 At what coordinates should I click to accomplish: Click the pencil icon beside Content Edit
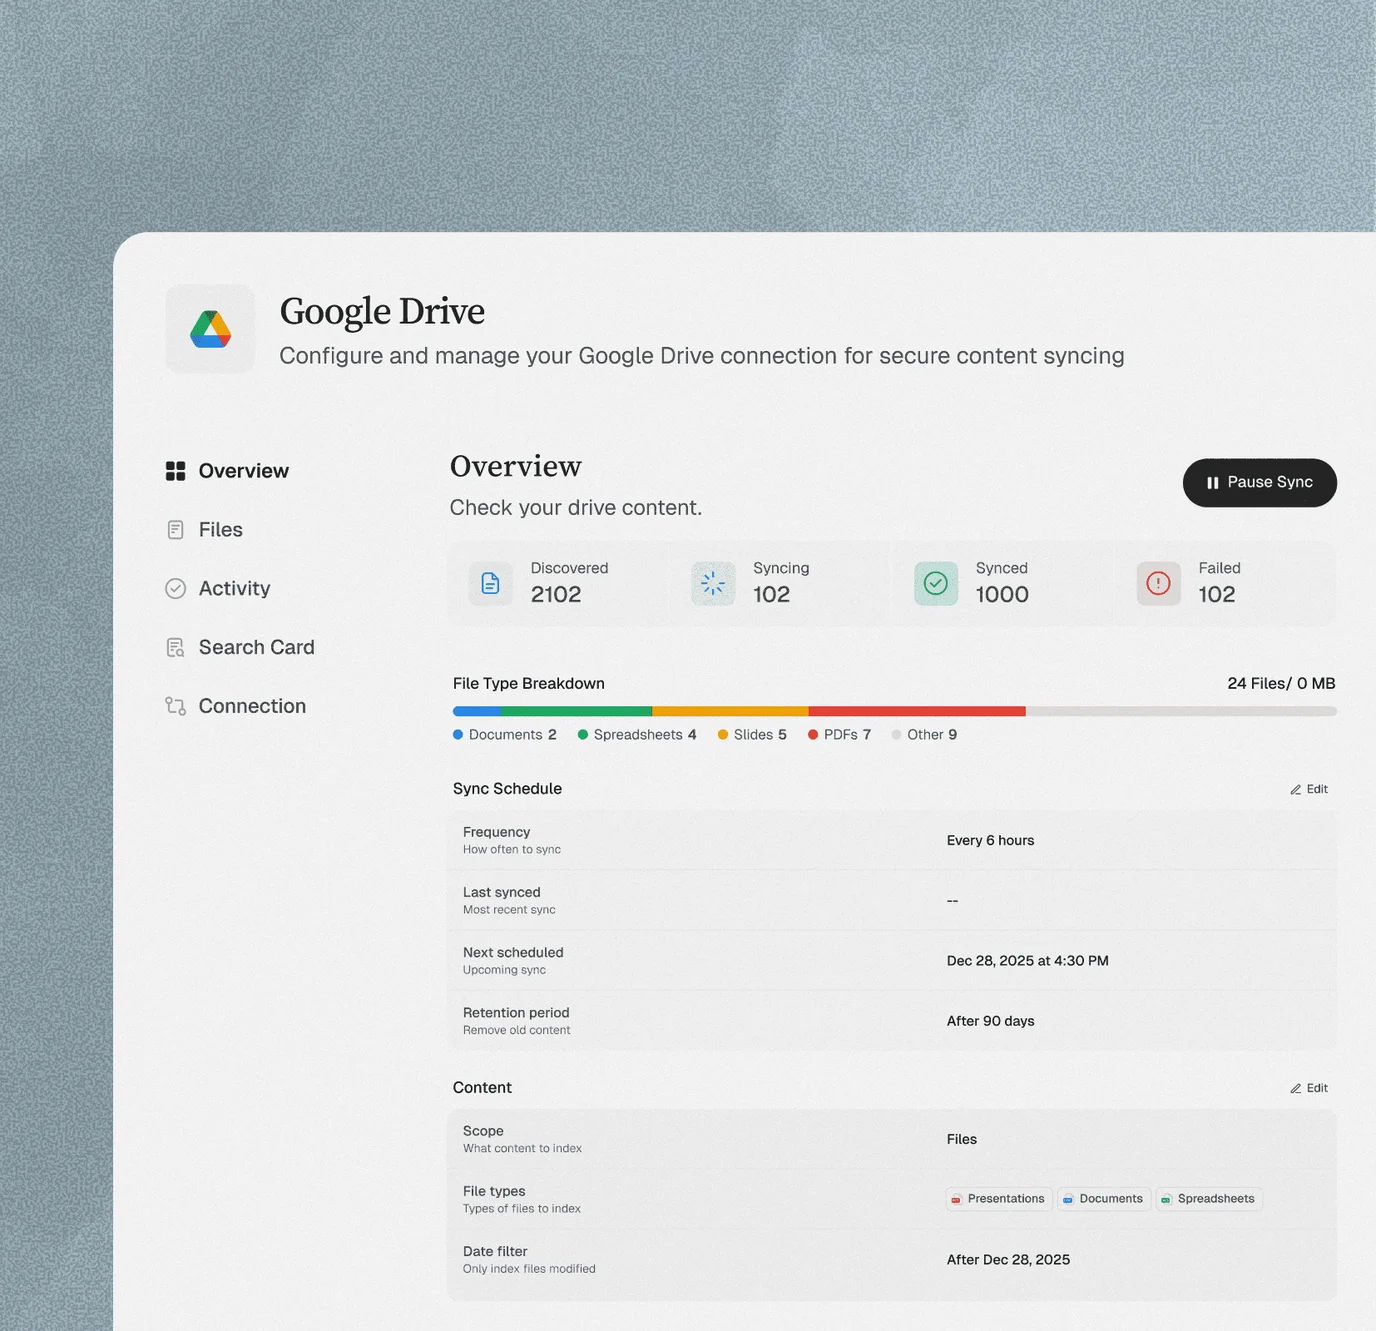pos(1296,1088)
